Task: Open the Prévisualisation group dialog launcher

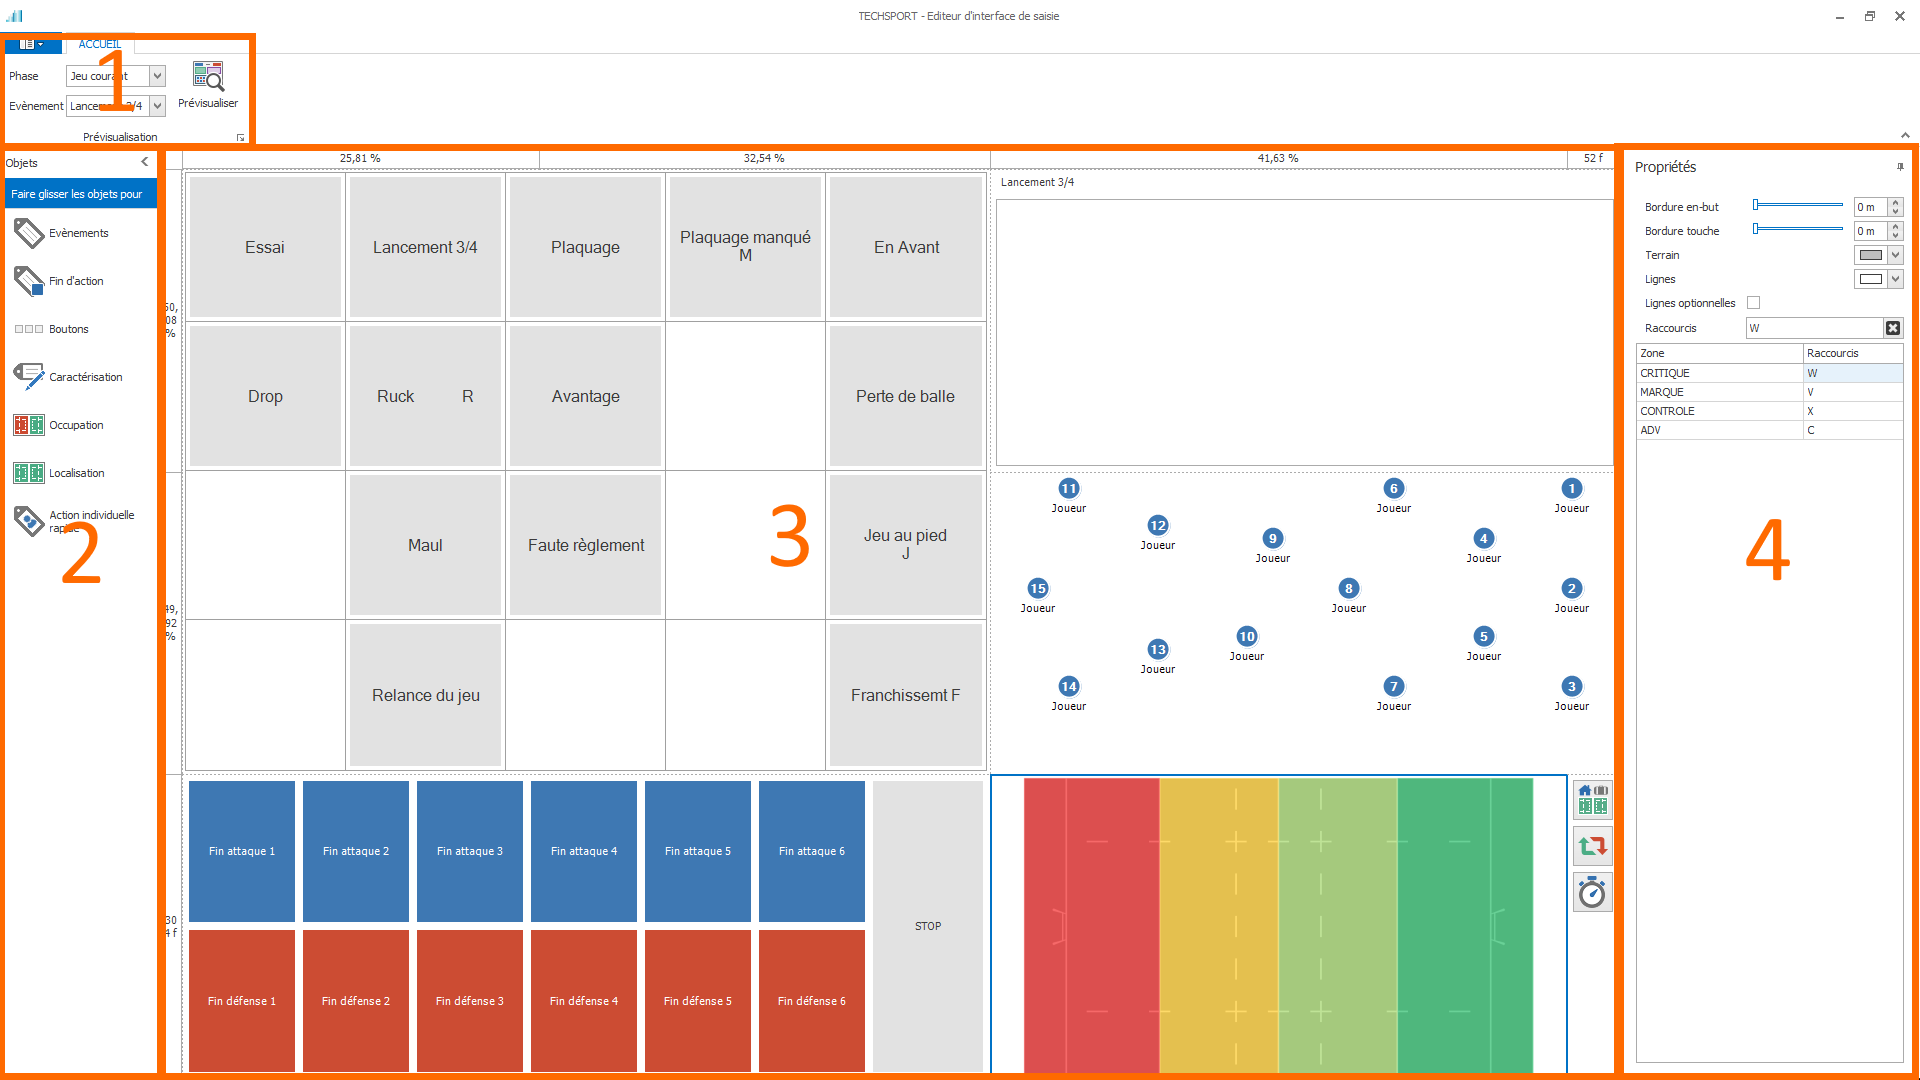Action: click(241, 138)
